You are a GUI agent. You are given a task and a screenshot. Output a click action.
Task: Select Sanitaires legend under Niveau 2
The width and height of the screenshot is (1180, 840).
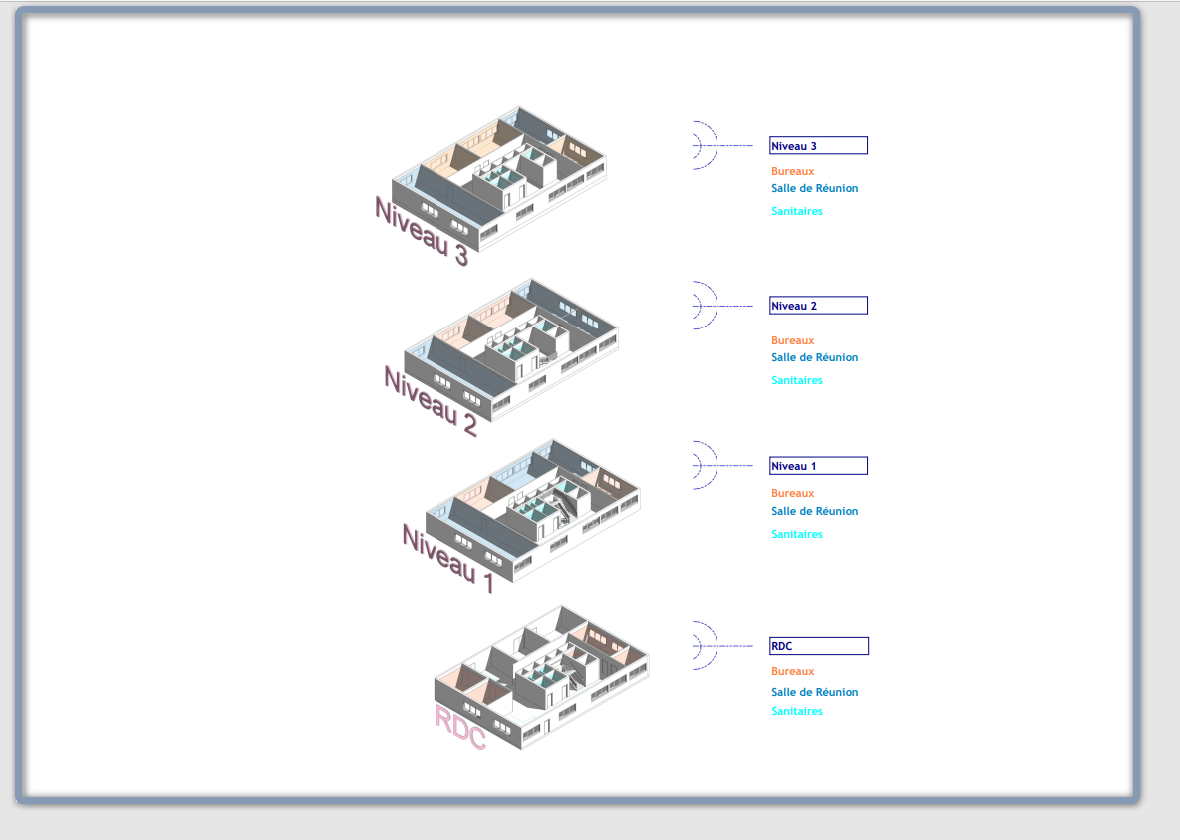[x=797, y=380]
